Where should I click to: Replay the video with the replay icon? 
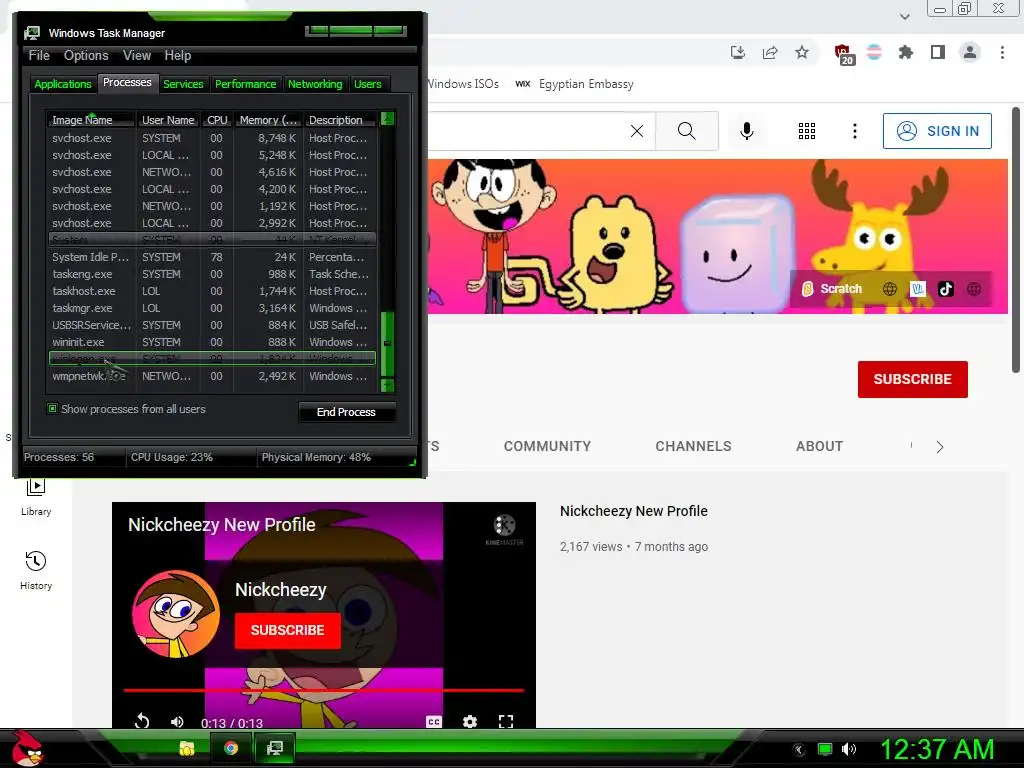click(x=142, y=721)
